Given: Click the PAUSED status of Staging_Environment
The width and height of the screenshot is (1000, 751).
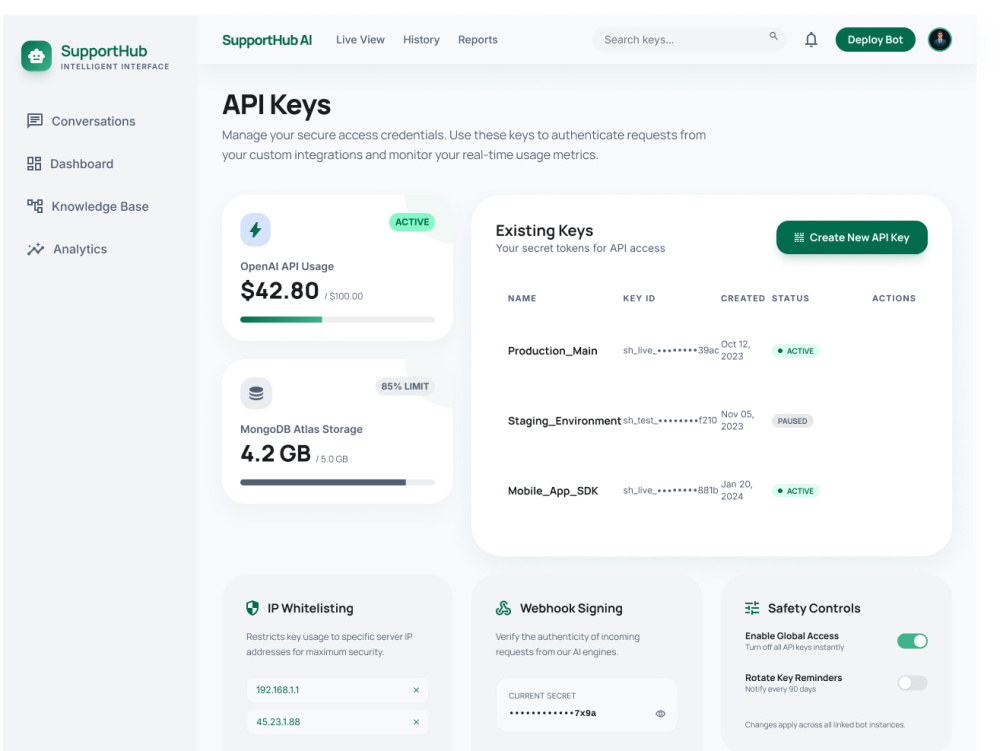Looking at the screenshot, I should (x=792, y=421).
